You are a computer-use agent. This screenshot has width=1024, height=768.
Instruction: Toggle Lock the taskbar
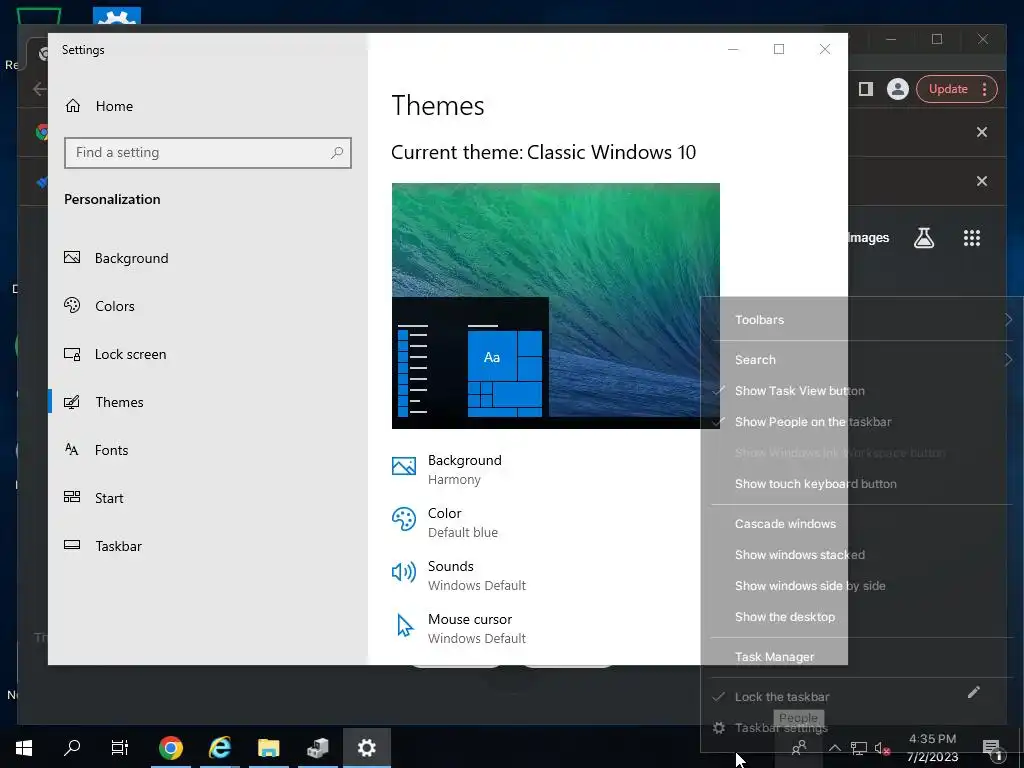click(782, 697)
